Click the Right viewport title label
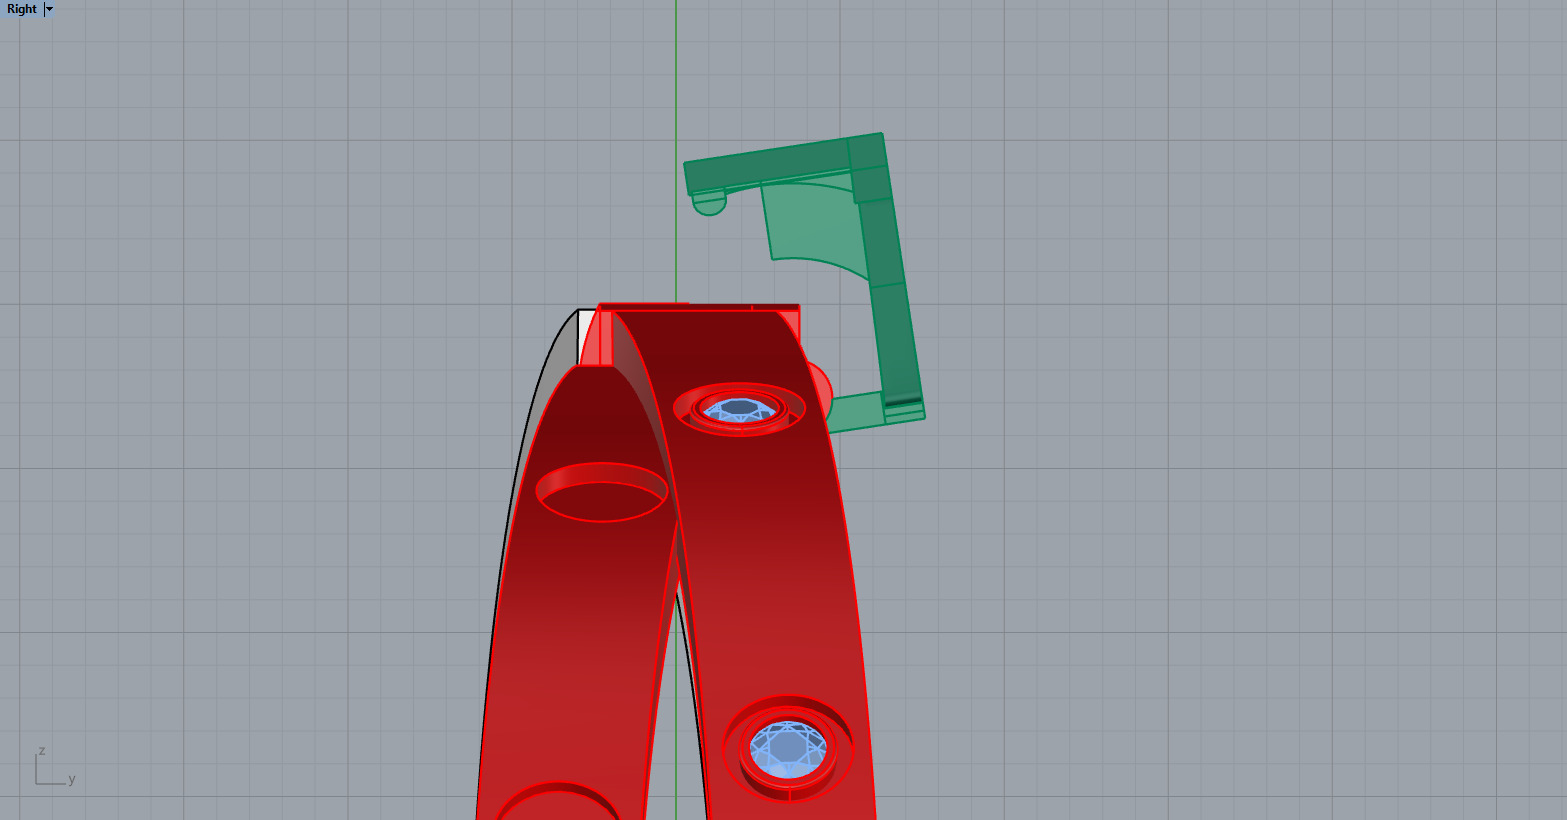This screenshot has width=1567, height=820. click(x=21, y=9)
